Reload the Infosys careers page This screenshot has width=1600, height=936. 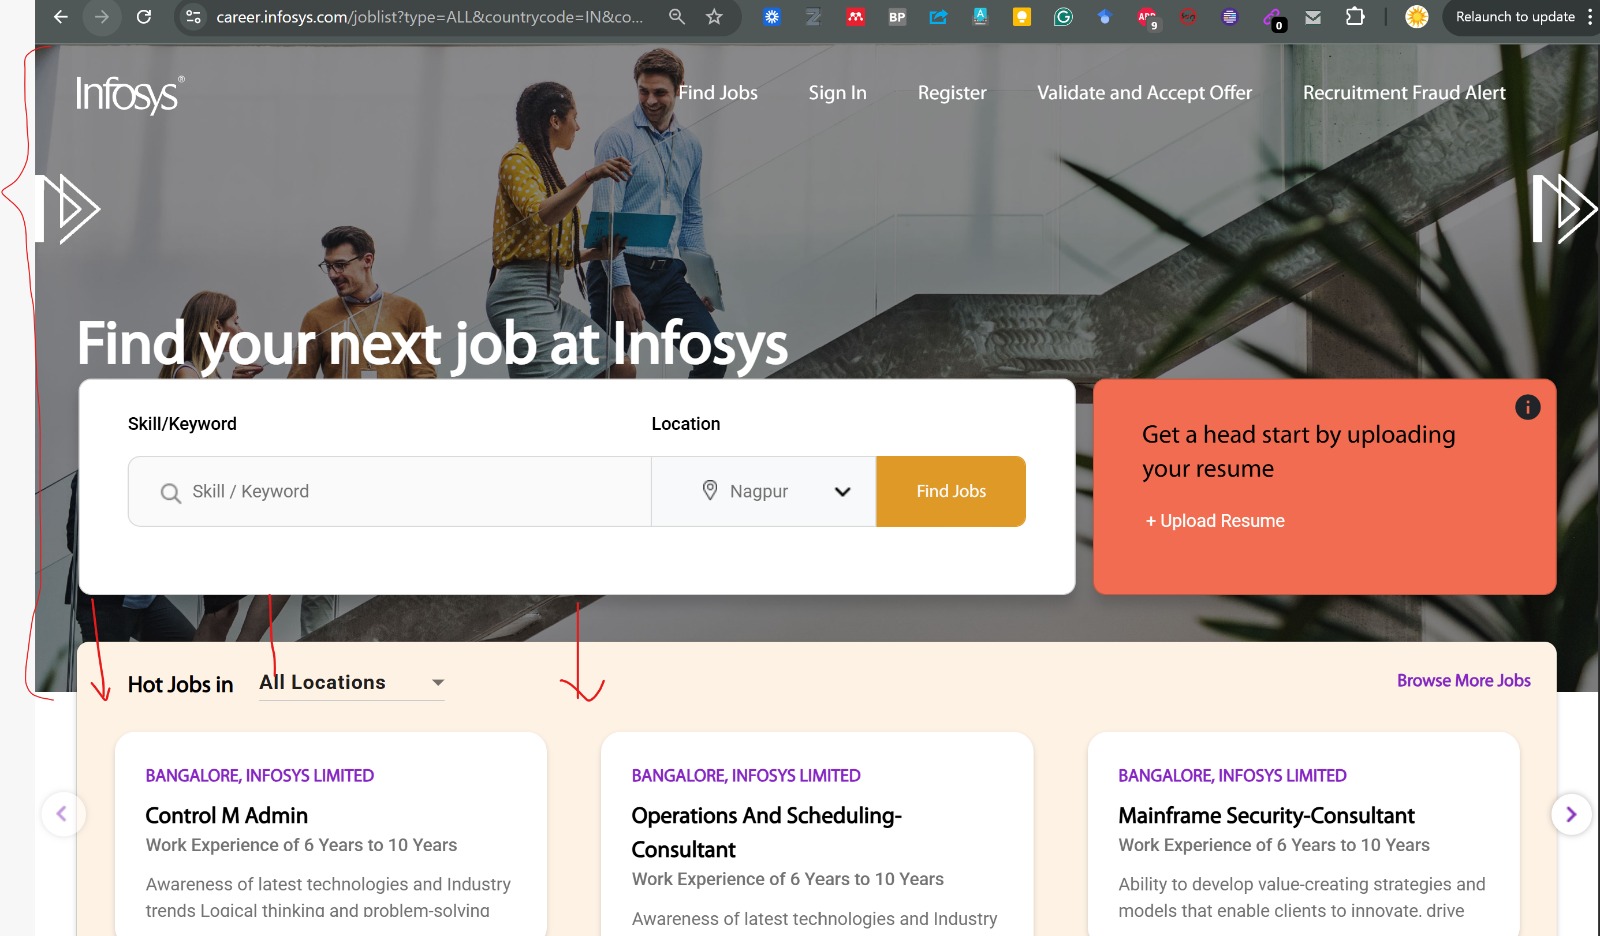tap(144, 17)
